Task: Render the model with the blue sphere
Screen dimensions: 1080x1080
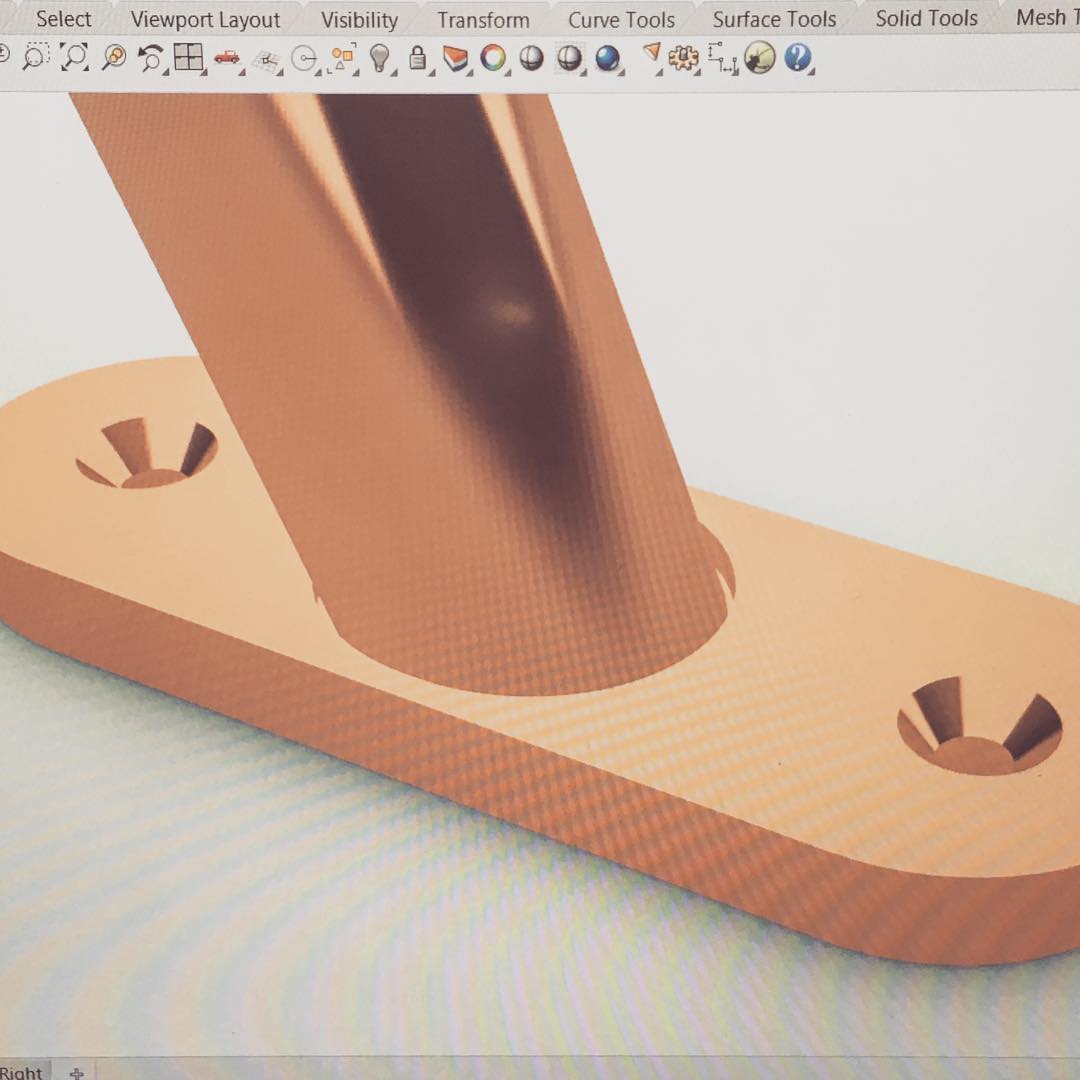Action: coord(607,59)
